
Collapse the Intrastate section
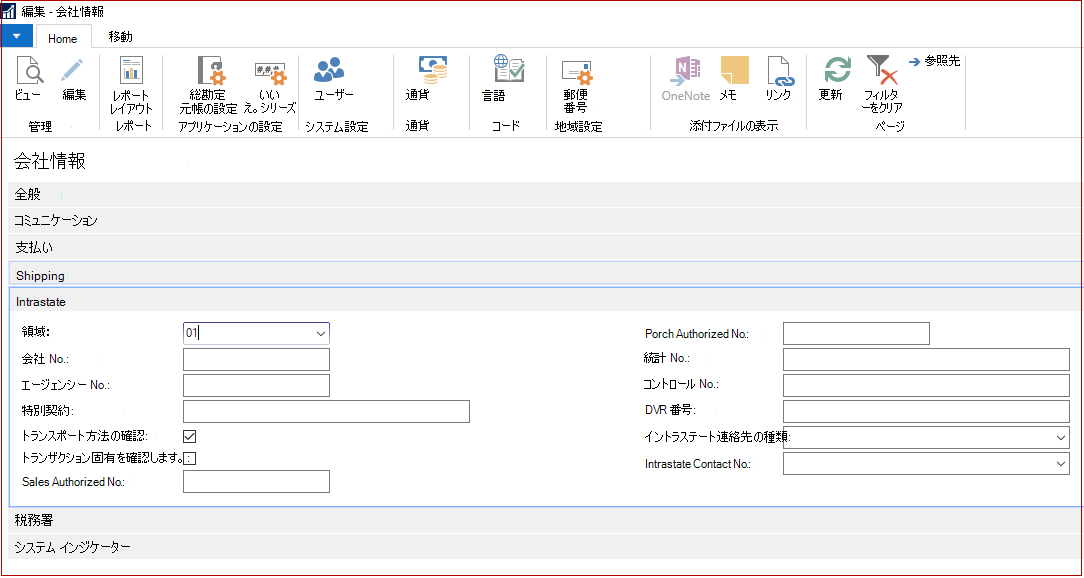545,302
